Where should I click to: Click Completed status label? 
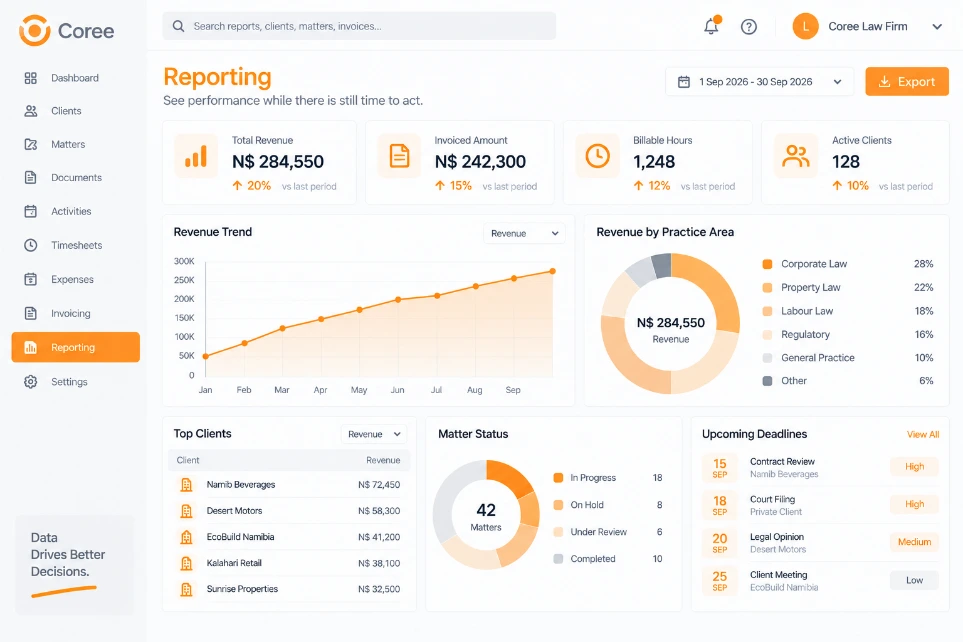pos(593,559)
